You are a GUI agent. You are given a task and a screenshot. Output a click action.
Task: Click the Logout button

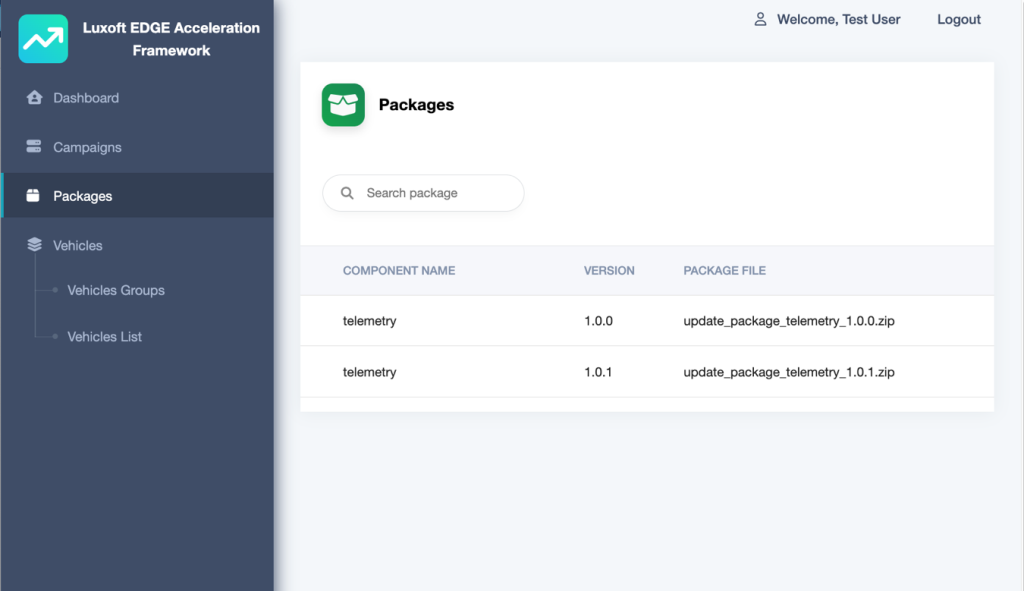point(957,19)
